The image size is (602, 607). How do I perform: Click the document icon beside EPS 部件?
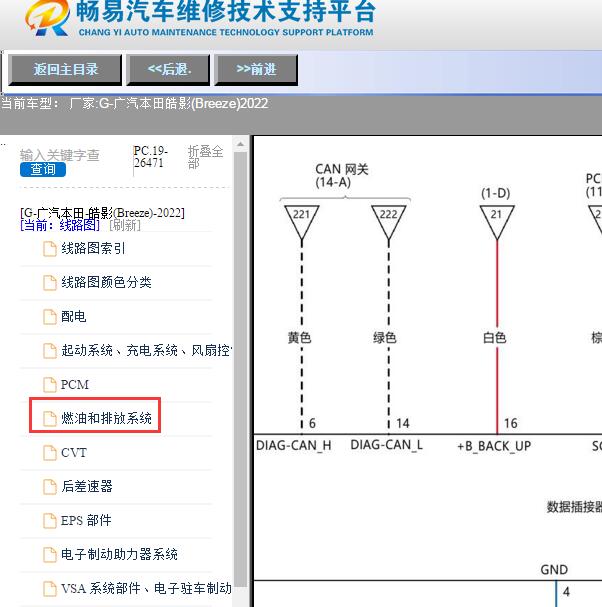[50, 521]
